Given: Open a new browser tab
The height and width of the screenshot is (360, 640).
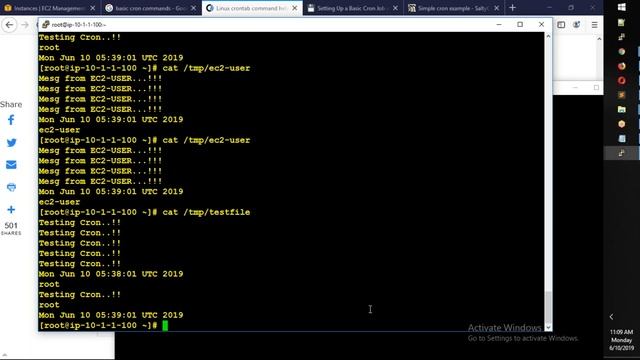Looking at the screenshot, I should [513, 8].
